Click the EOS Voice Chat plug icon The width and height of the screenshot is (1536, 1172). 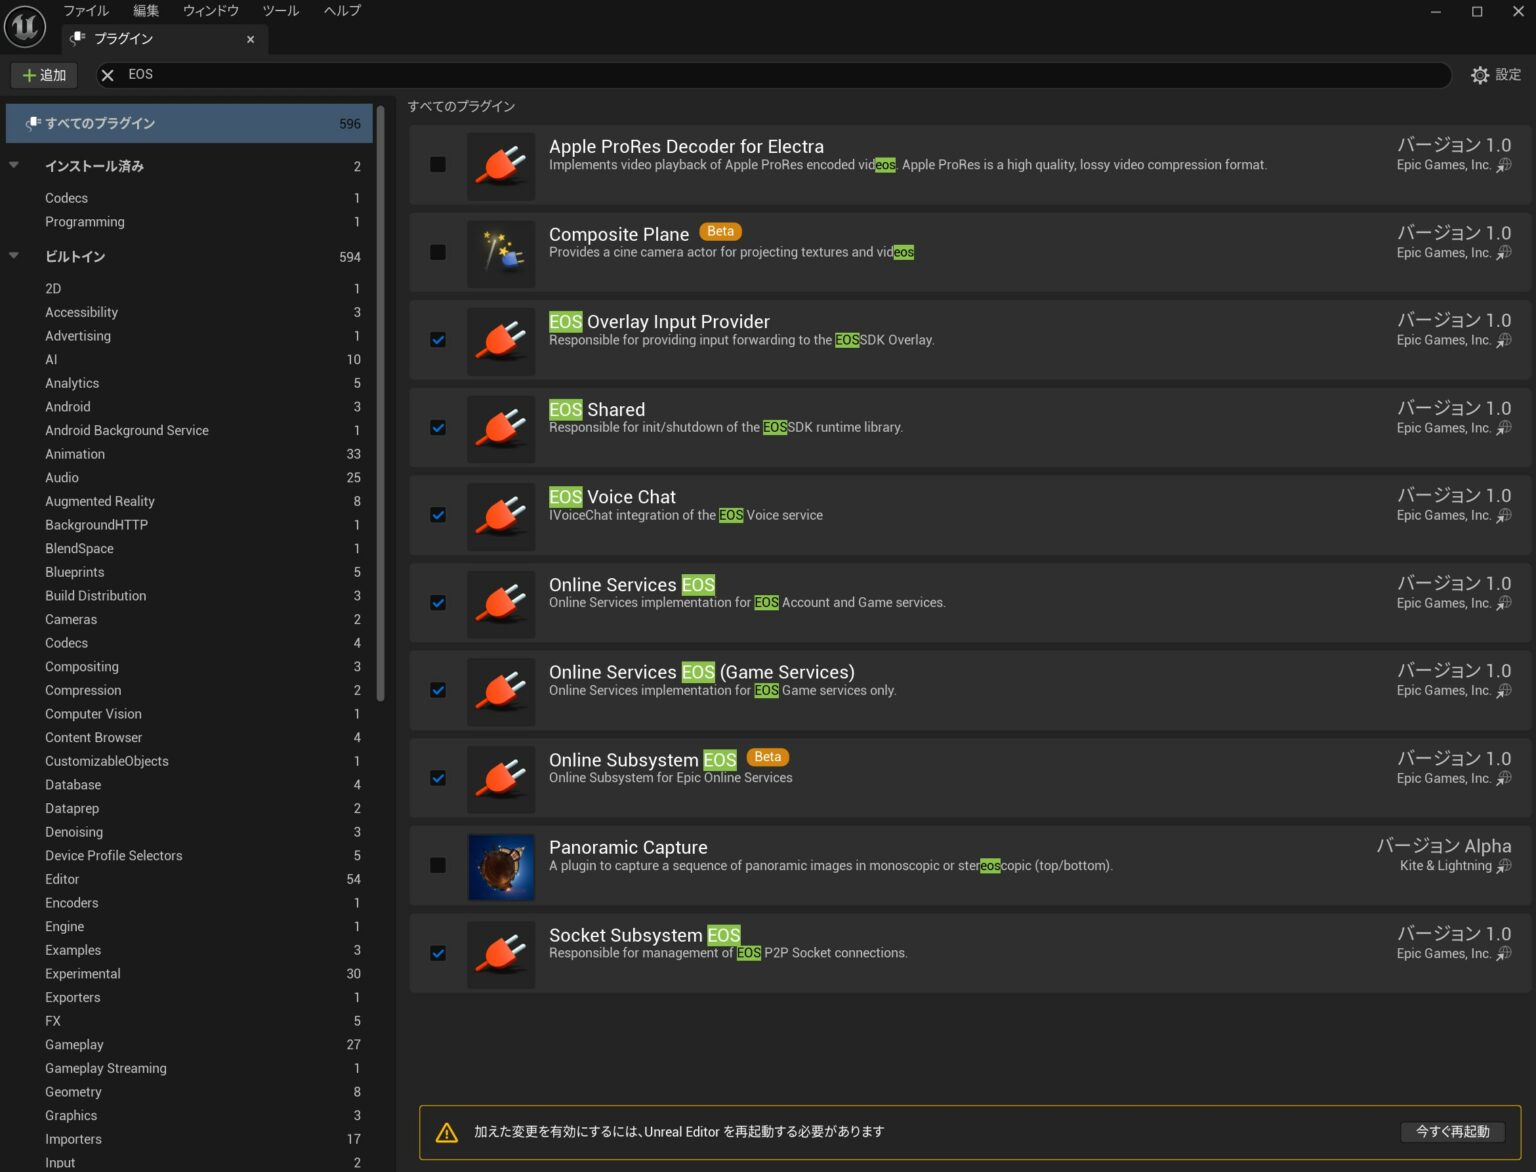coord(501,516)
